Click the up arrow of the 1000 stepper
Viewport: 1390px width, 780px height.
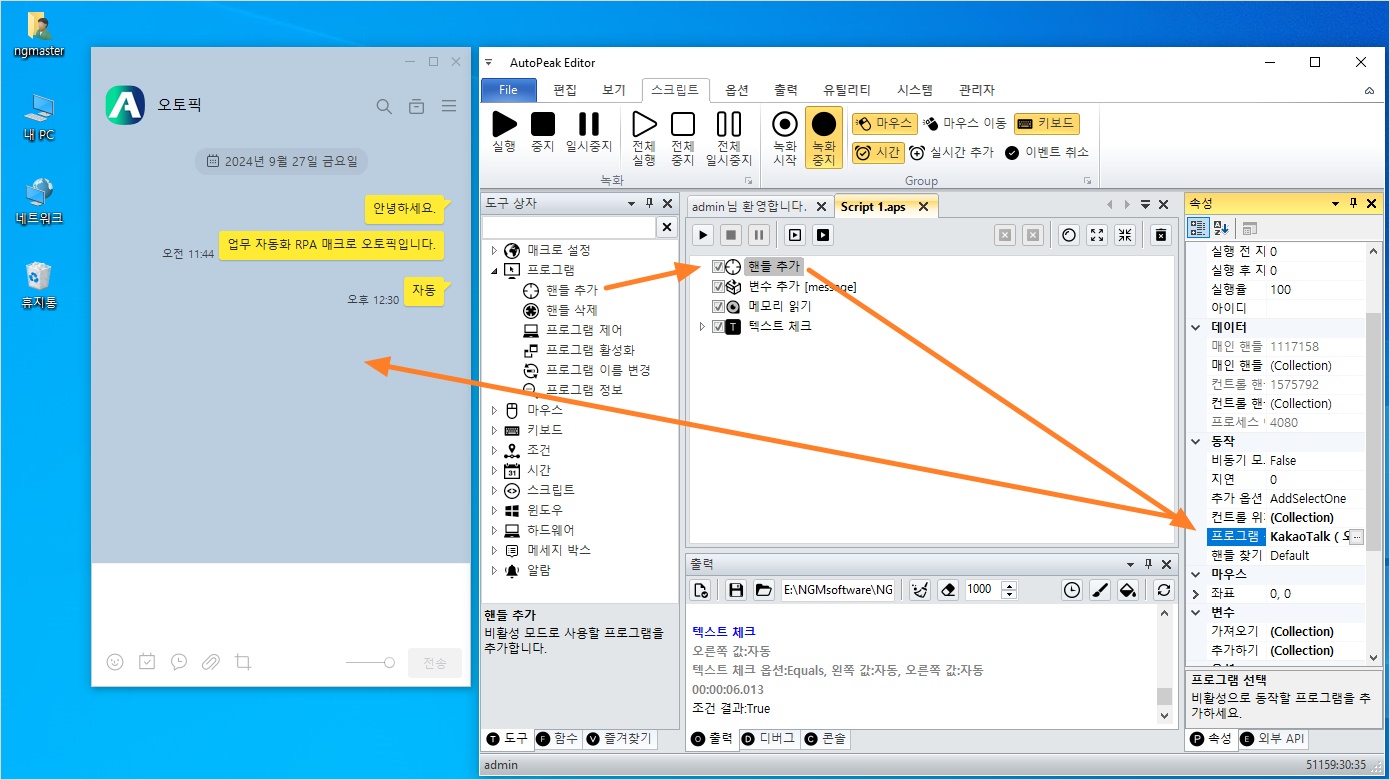1009,585
